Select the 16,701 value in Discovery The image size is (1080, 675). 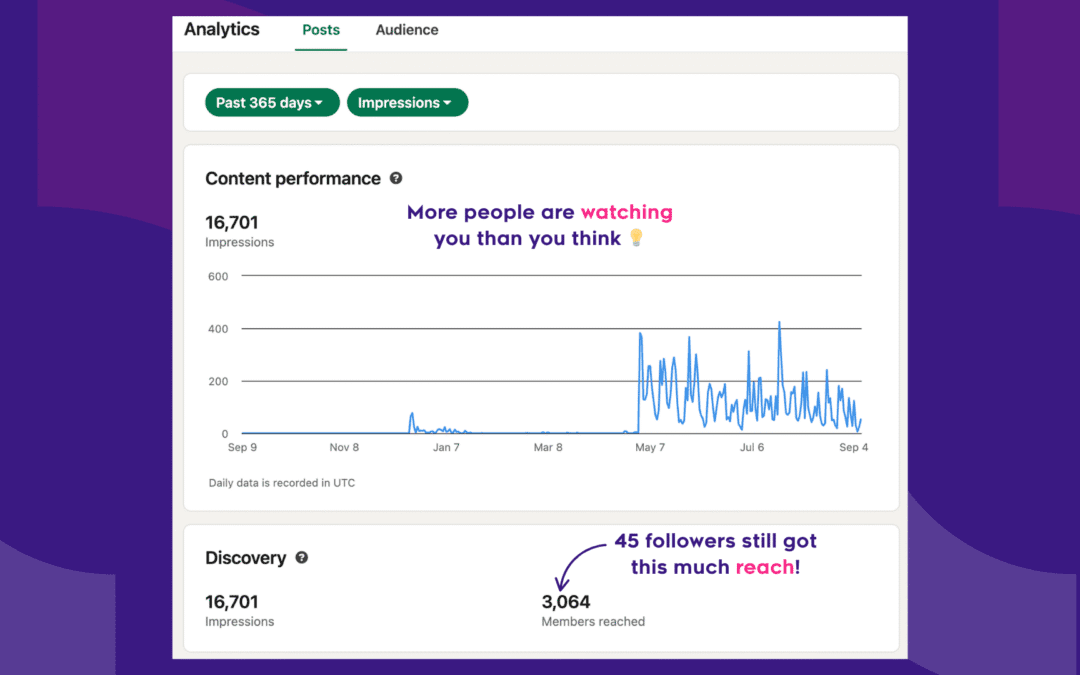coord(231,602)
